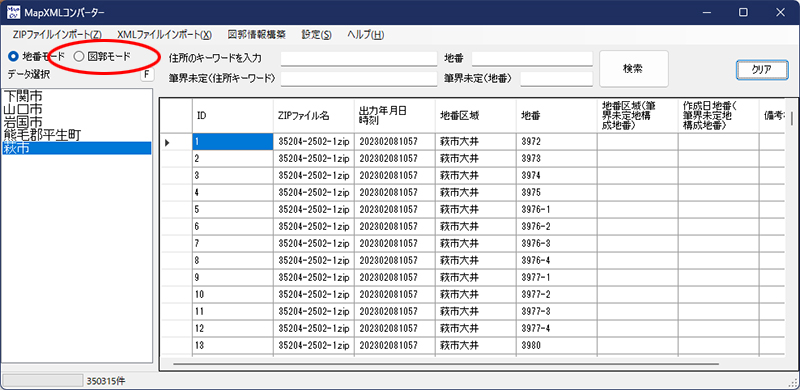Viewport: 800px width, 390px height.
Task: Select 下関市 in the data list
Action: point(77,96)
